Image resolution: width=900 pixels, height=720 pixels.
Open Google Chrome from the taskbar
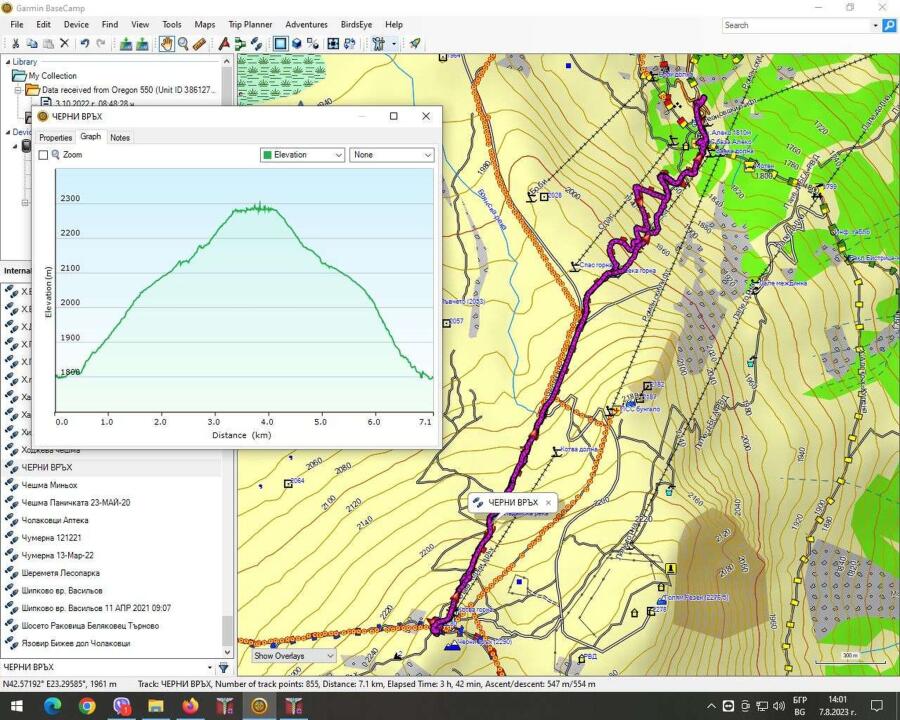pyautogui.click(x=87, y=706)
